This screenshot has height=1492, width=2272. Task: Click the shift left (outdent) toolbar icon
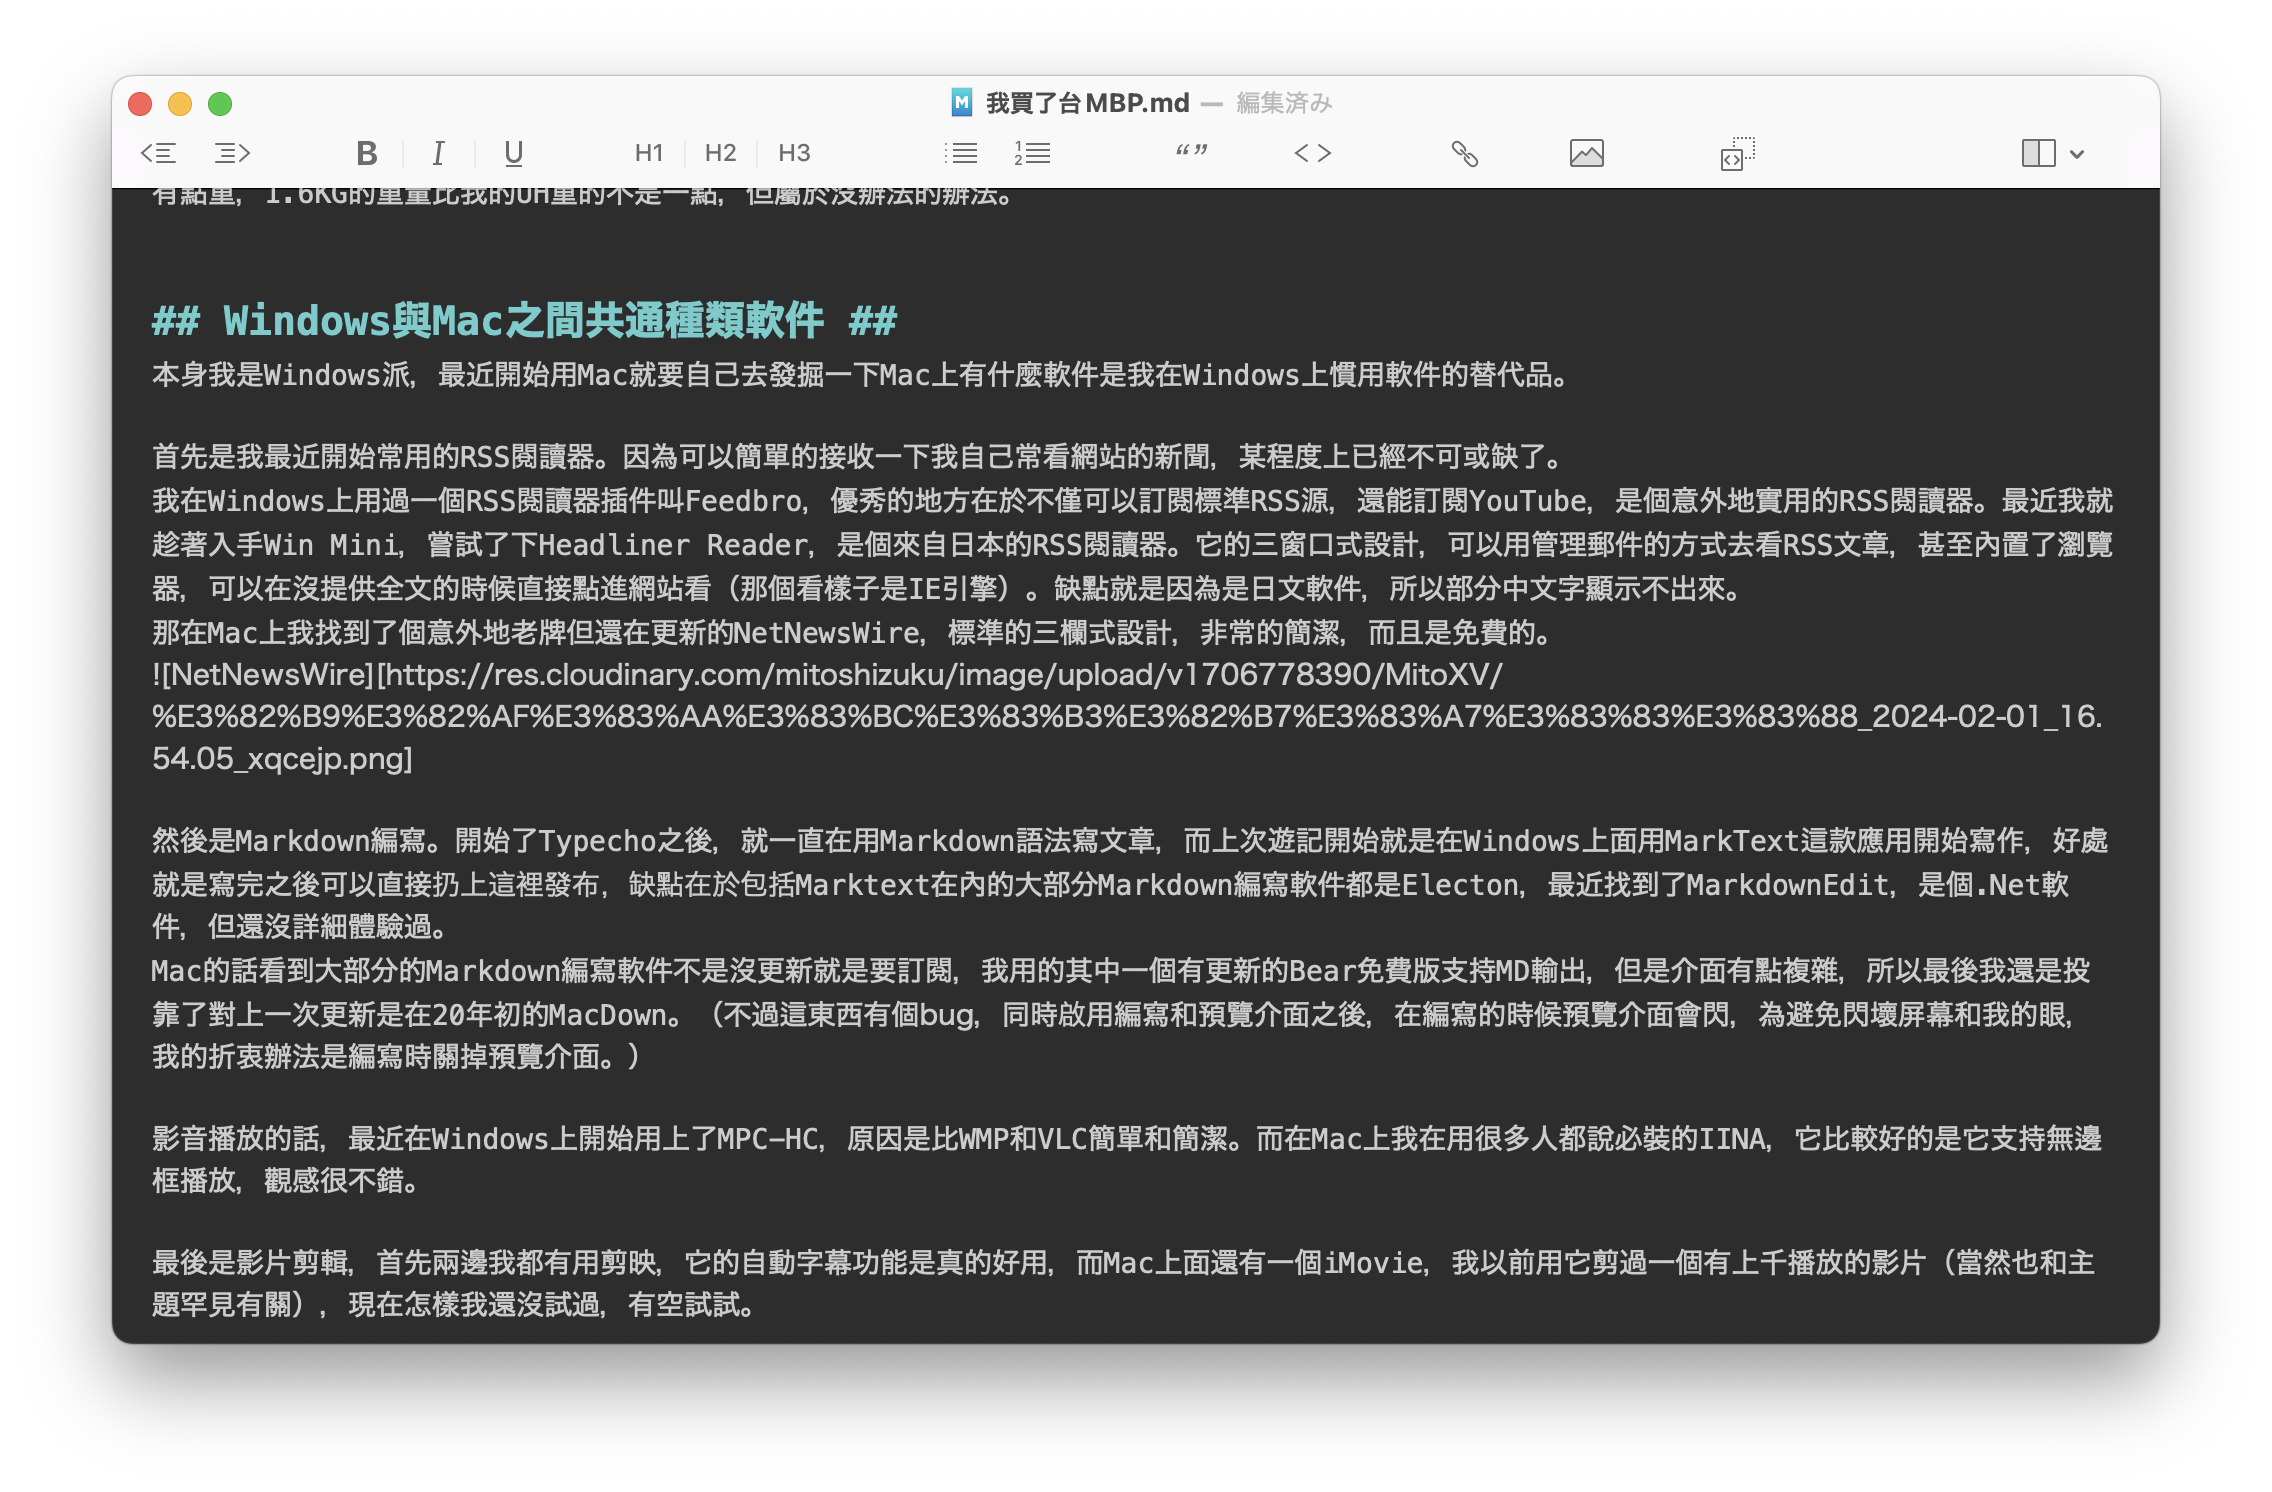point(158,153)
